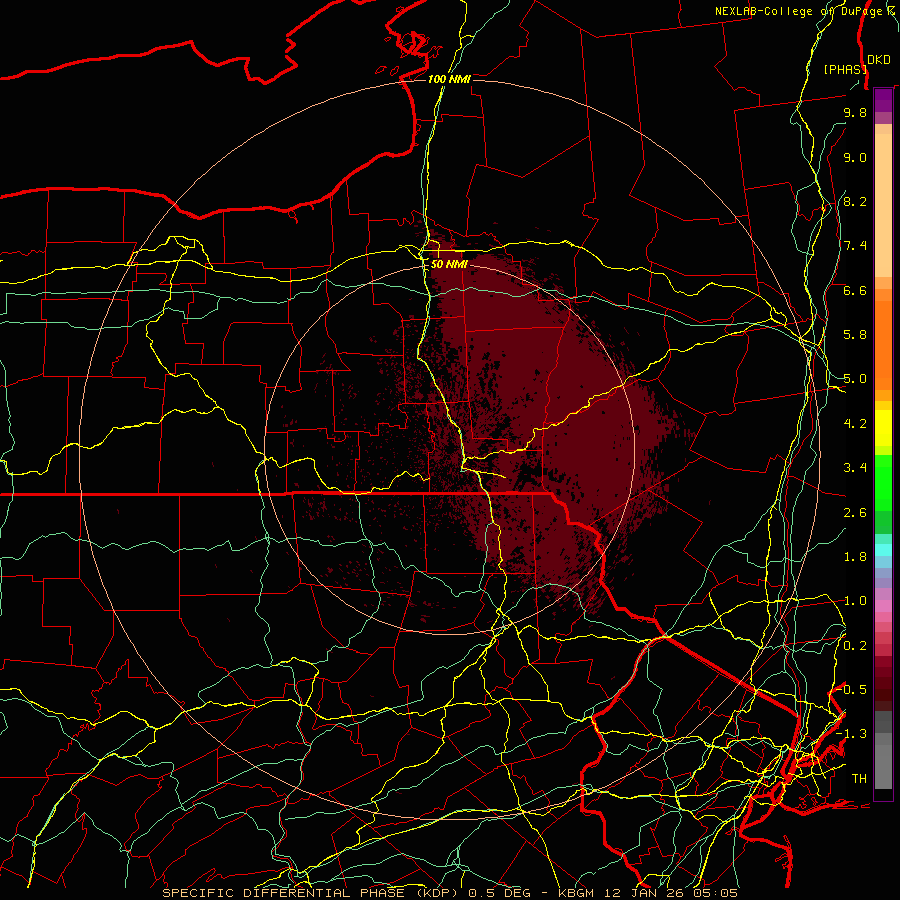Click the "50 NMI" range ring label
This screenshot has height=900, width=900.
tap(449, 264)
